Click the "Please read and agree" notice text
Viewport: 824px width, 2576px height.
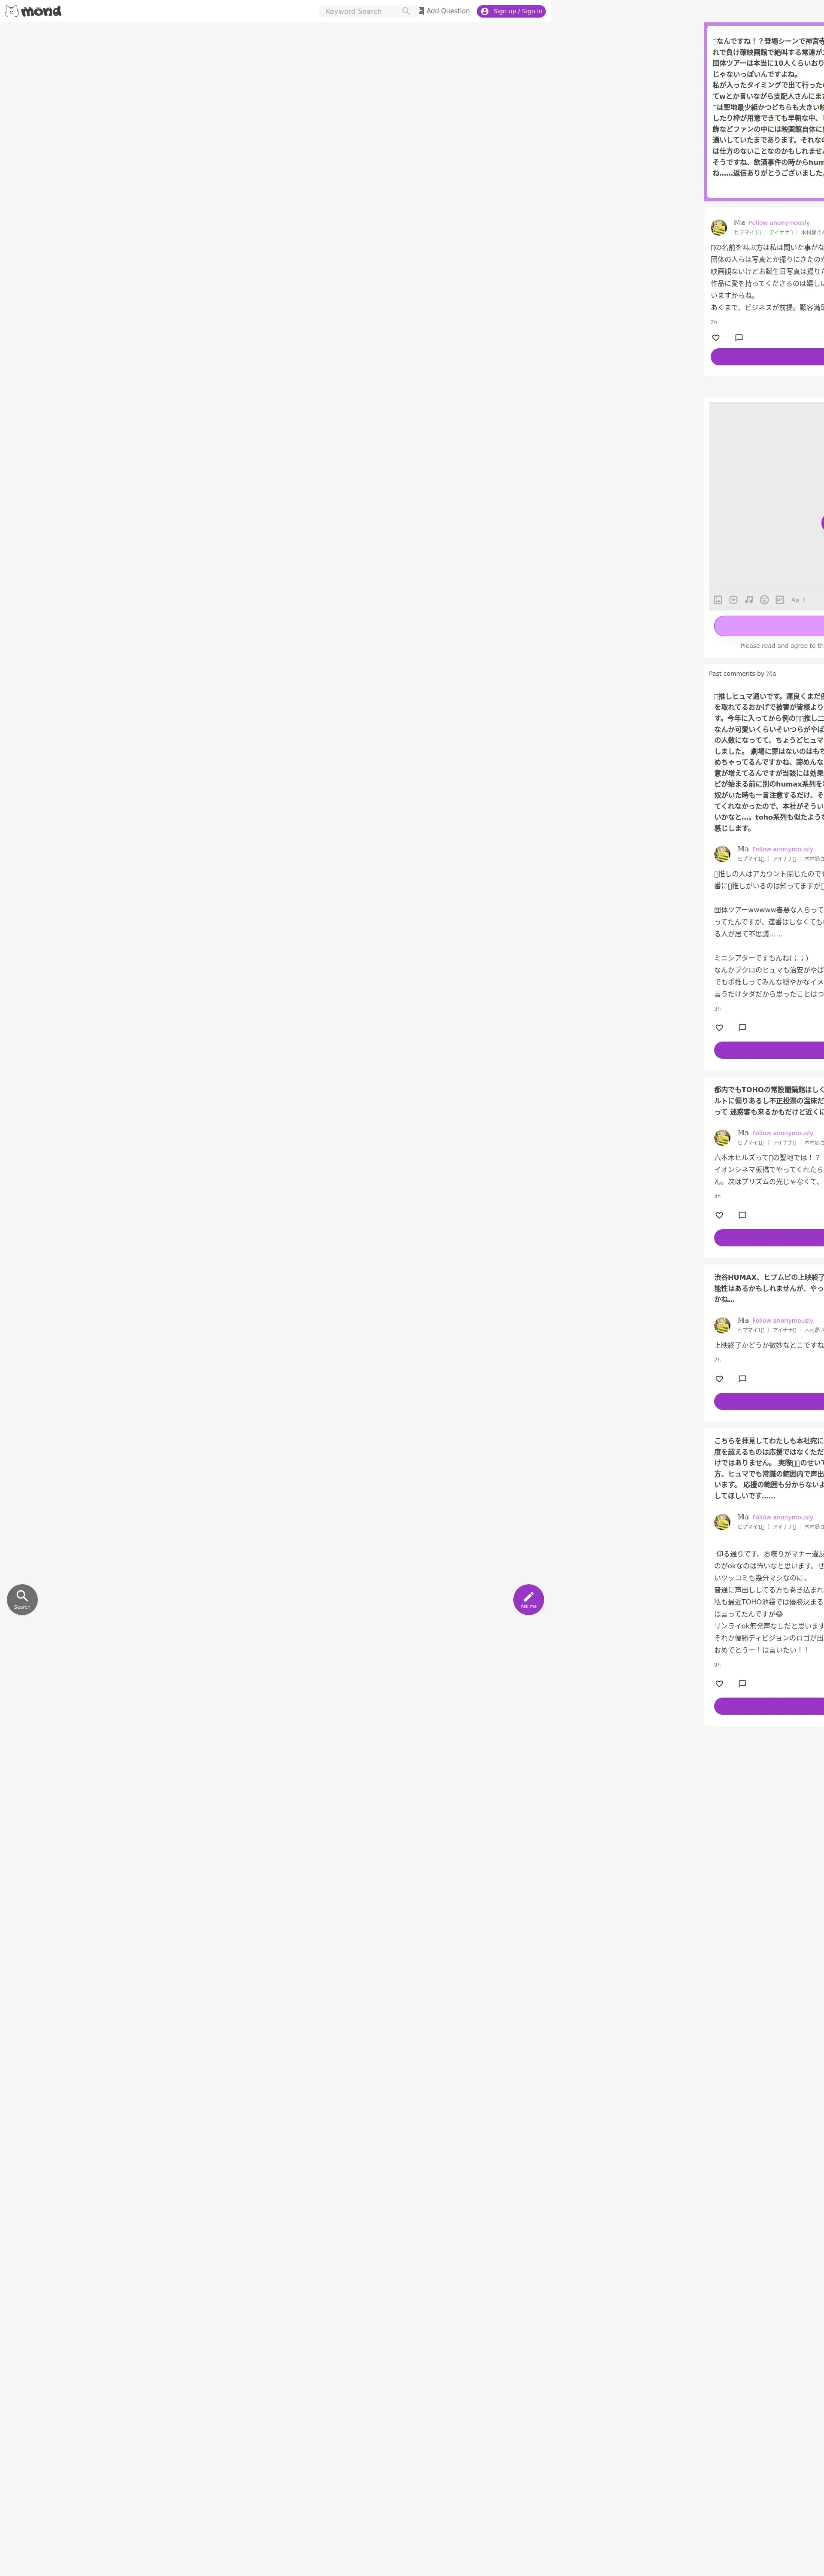782,646
